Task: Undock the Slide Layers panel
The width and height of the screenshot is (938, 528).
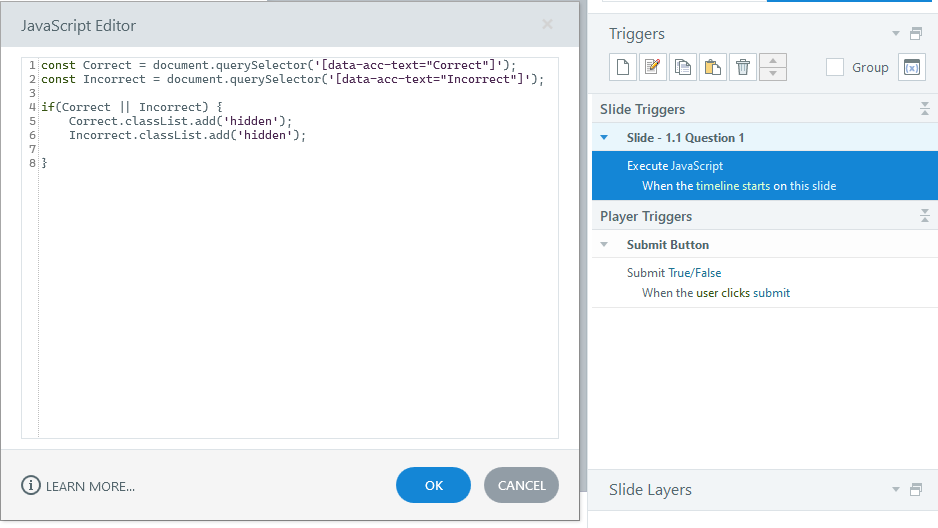Action: 916,490
